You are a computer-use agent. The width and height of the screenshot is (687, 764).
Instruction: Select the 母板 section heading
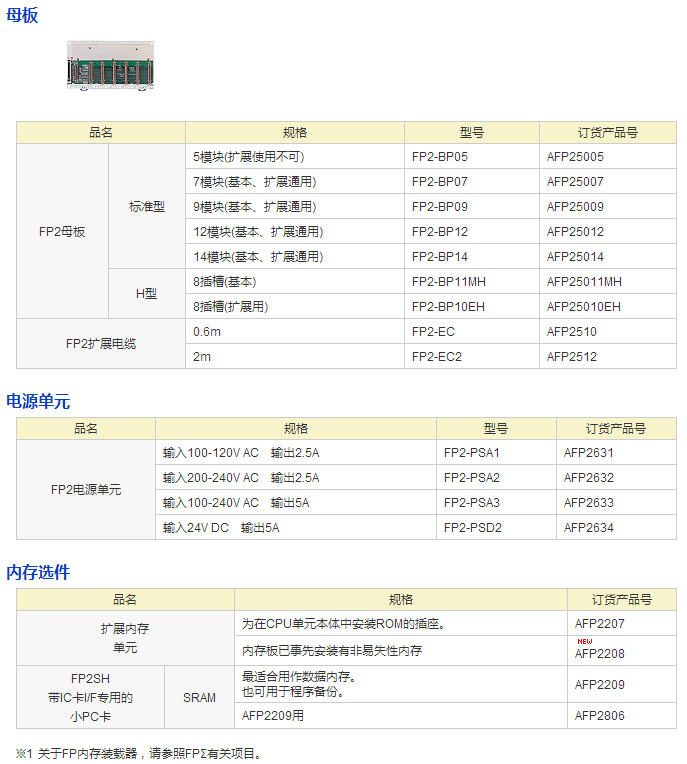coord(22,16)
